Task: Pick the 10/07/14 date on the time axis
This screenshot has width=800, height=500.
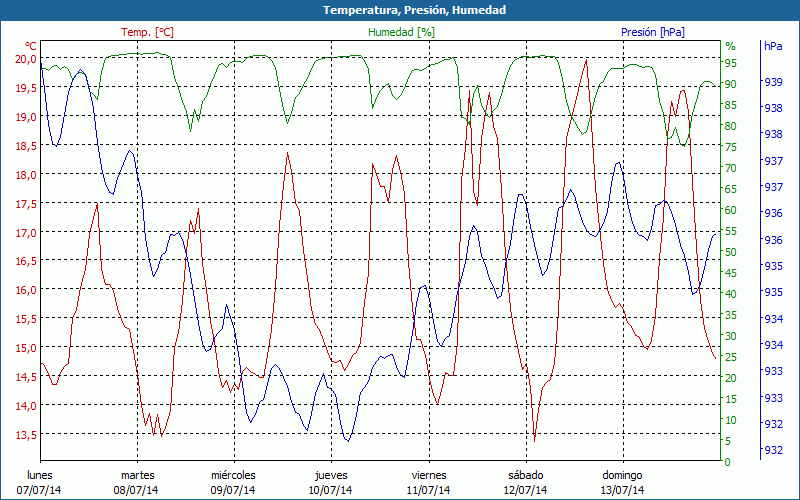Action: point(330,490)
